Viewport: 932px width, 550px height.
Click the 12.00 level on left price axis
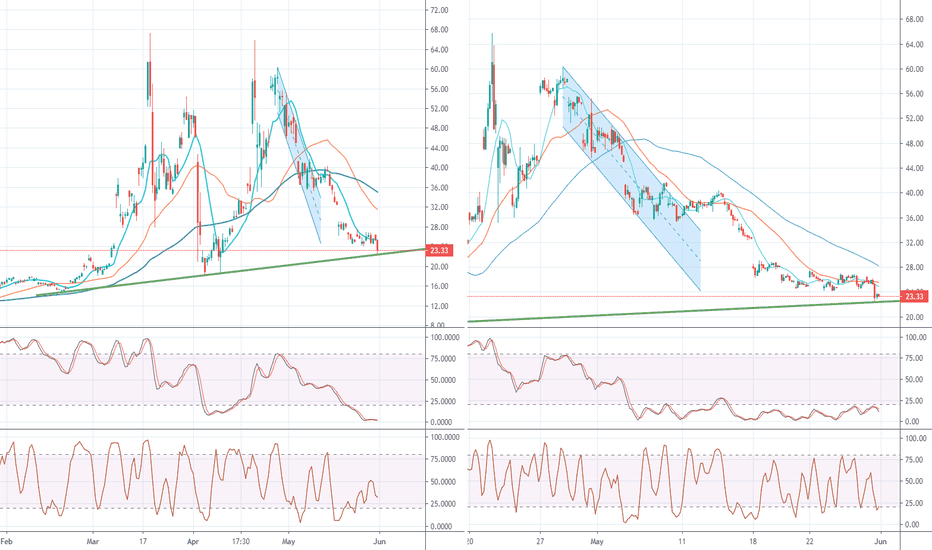click(439, 306)
